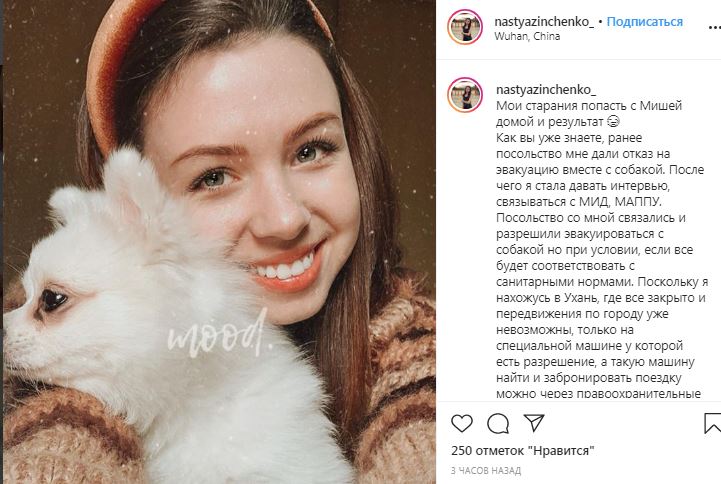
Task: Click the crying emoji in the caption
Action: pyautogui.click(x=613, y=121)
